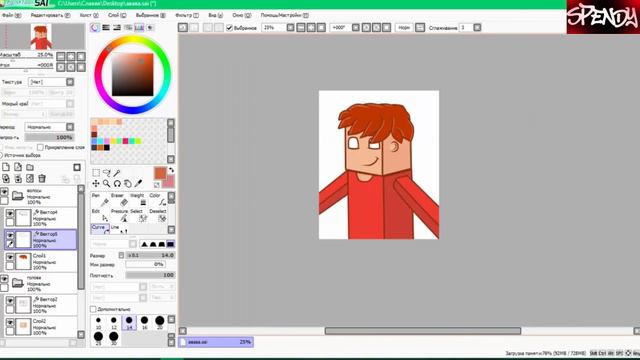
Task: Select the magic wand tool
Action: (x=117, y=173)
